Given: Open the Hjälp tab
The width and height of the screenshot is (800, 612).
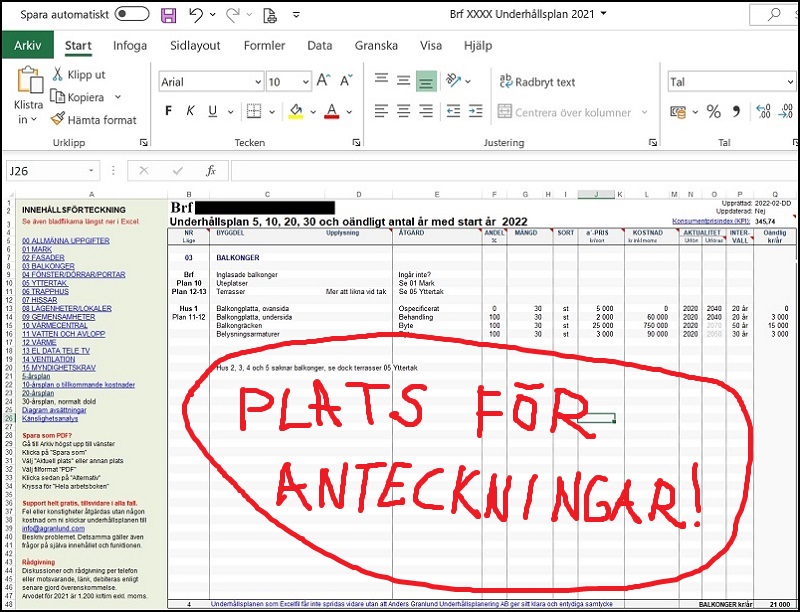Looking at the screenshot, I should pos(478,45).
